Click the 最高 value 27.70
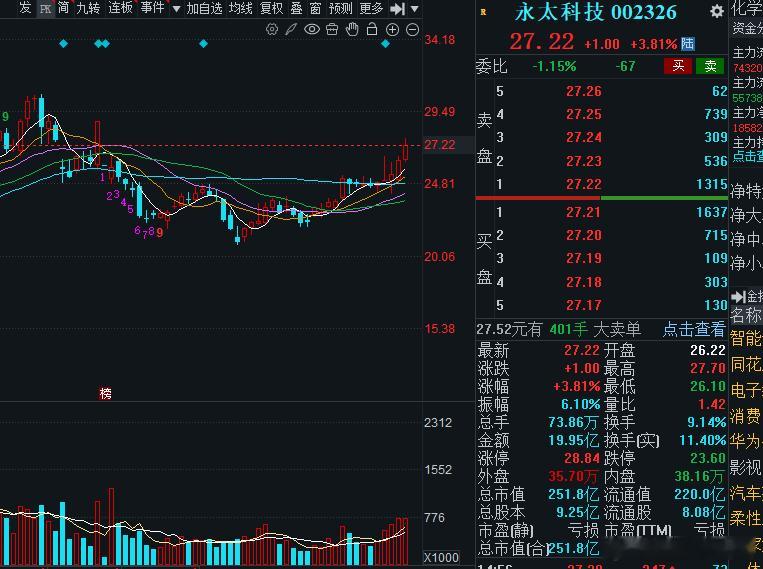Screen dimensions: 763x569 (708, 368)
